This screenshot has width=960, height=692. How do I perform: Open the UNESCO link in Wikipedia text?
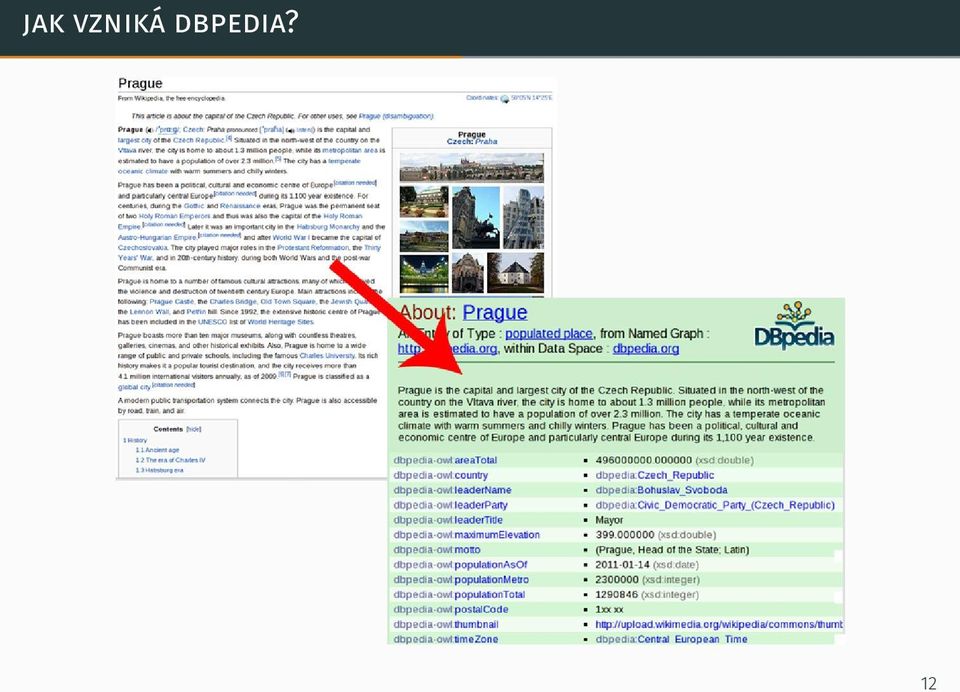click(x=212, y=322)
